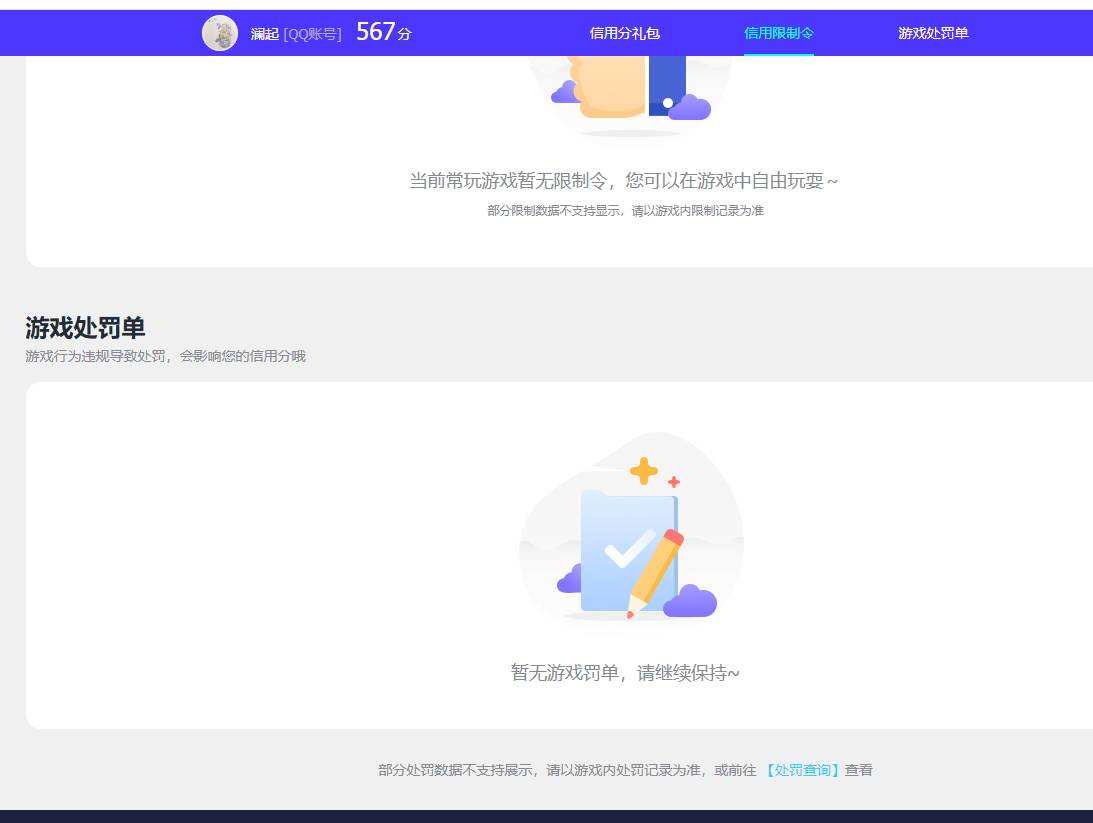Go to the 游戏处罚单 tab
Screen dimensions: 1093x823
pos(933,33)
